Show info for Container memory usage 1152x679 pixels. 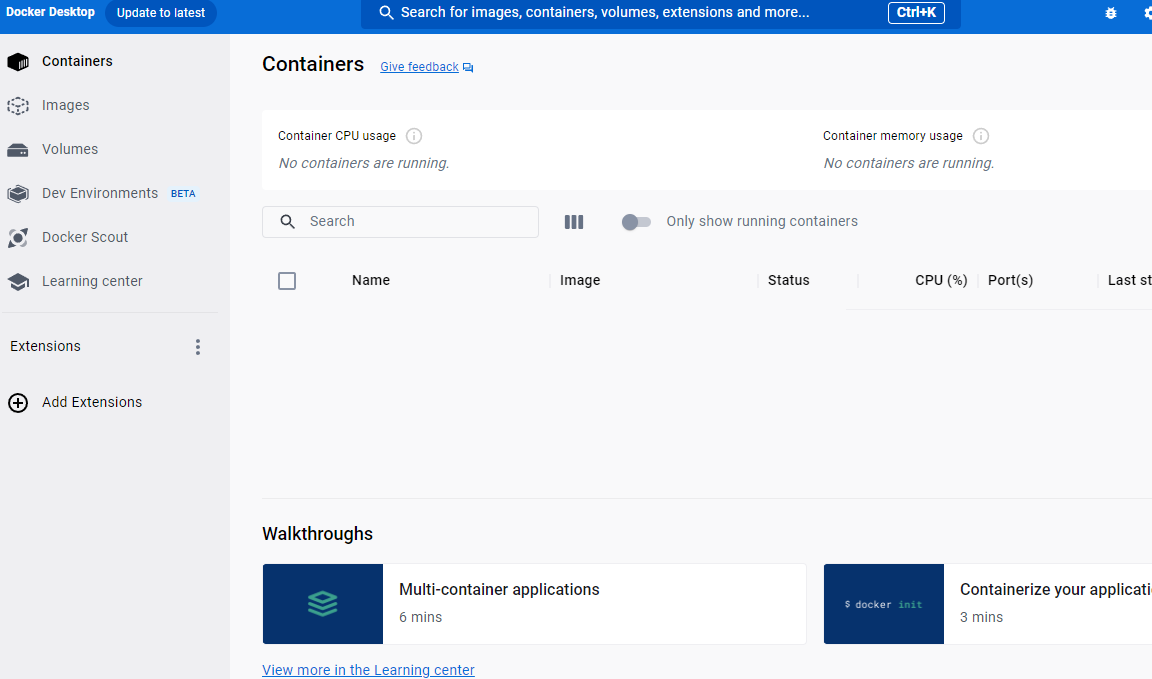coord(981,136)
